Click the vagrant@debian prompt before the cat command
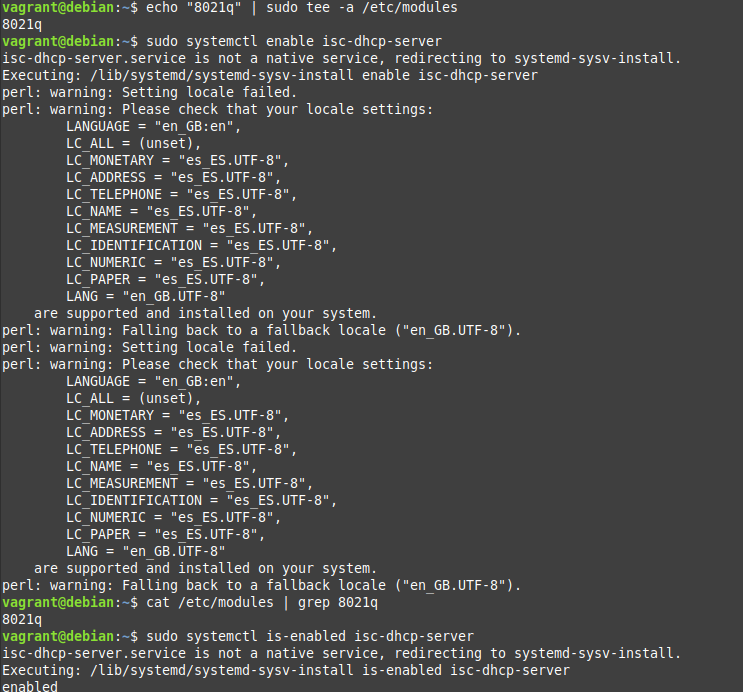This screenshot has width=743, height=692. (68, 602)
